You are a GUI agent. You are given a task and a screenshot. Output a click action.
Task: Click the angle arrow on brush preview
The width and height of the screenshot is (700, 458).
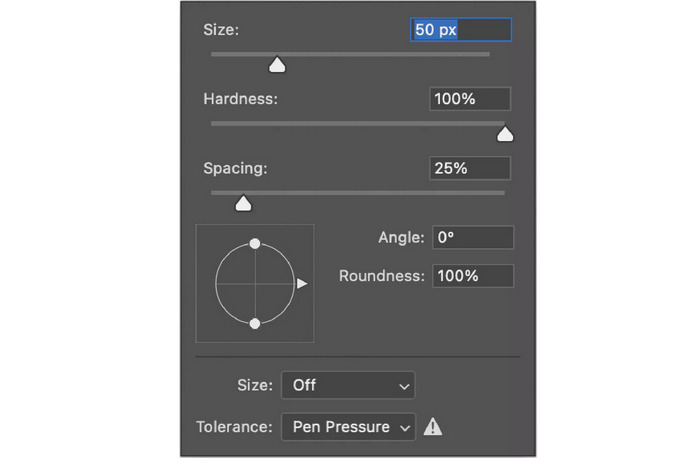click(302, 284)
